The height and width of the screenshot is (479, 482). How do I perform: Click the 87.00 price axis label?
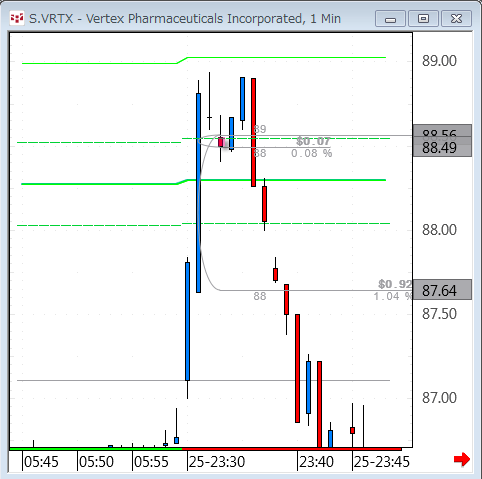[x=439, y=398]
